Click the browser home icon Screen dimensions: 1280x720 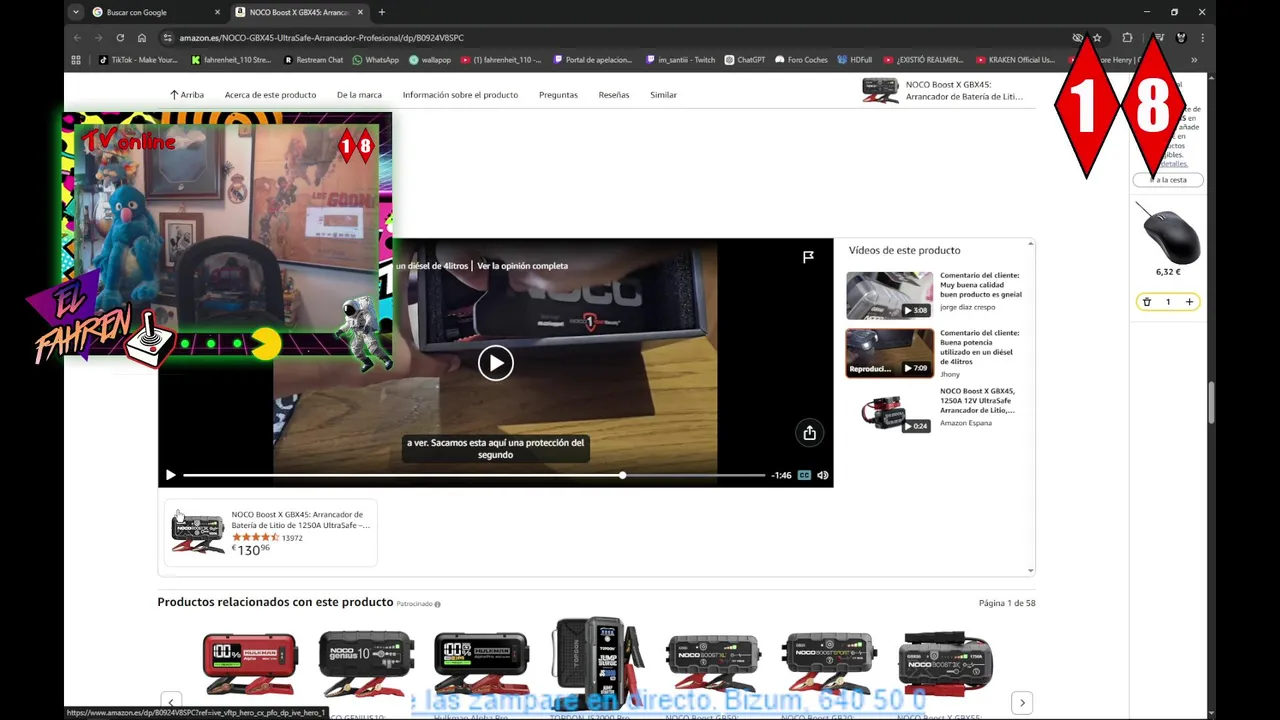pos(142,38)
